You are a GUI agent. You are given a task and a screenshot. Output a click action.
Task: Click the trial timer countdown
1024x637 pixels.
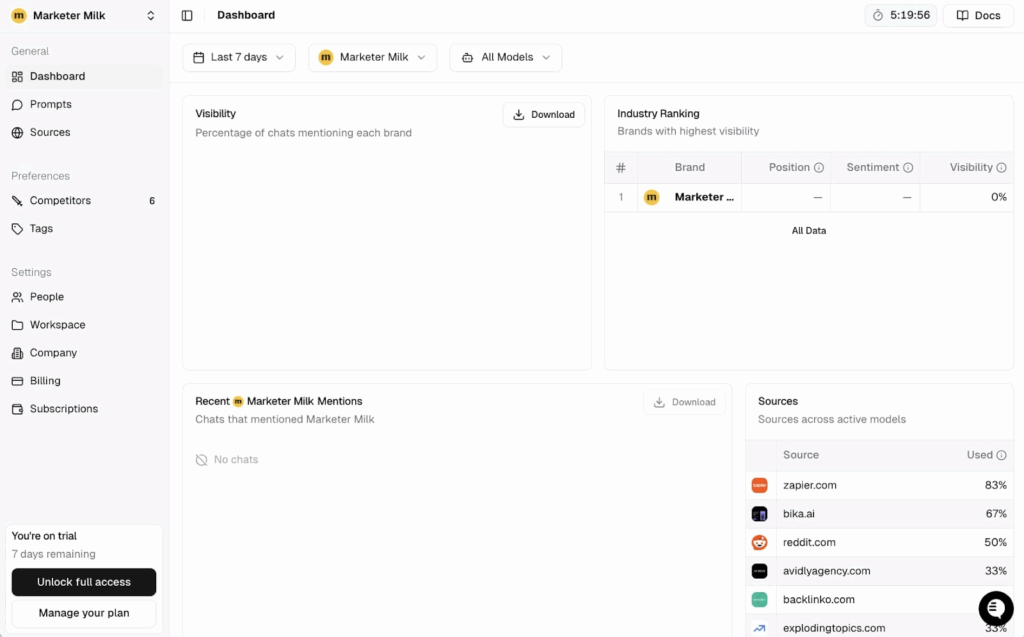click(x=900, y=16)
